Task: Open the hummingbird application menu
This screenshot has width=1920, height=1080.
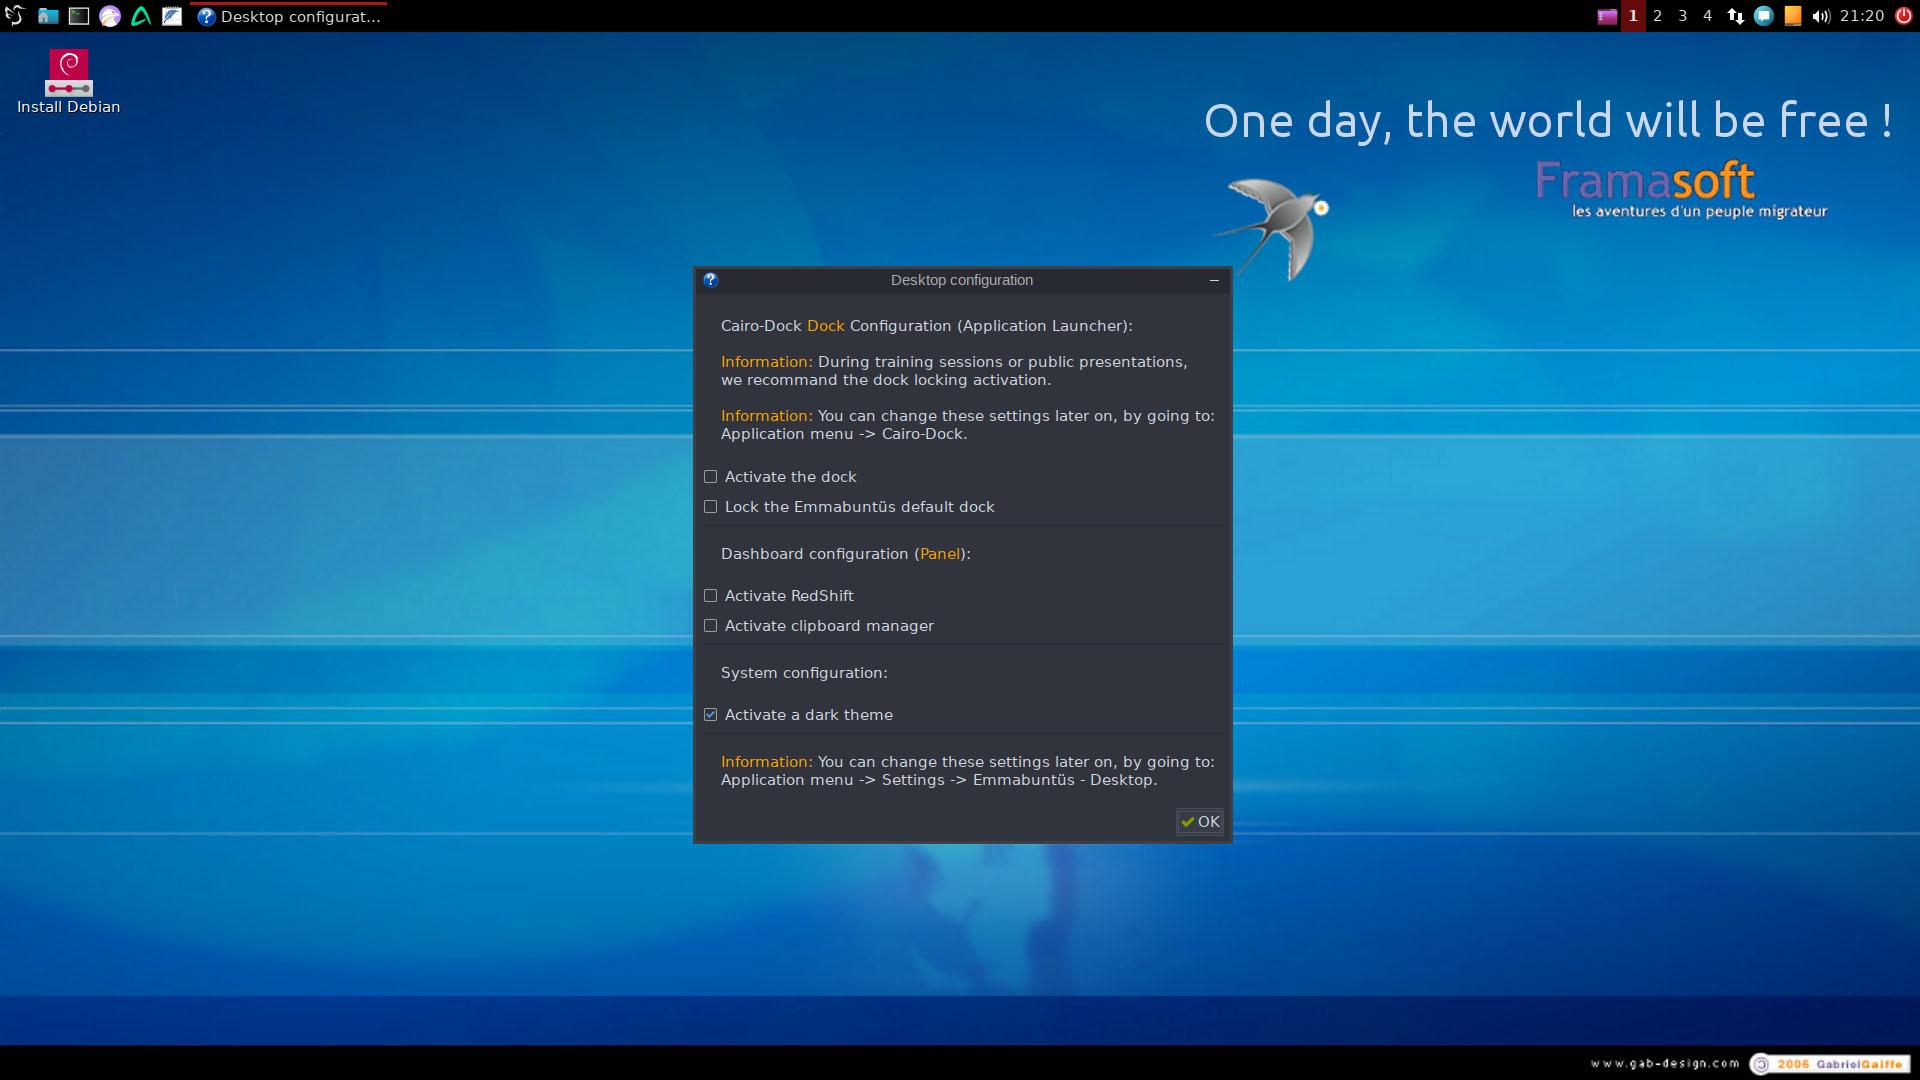Action: pos(14,16)
